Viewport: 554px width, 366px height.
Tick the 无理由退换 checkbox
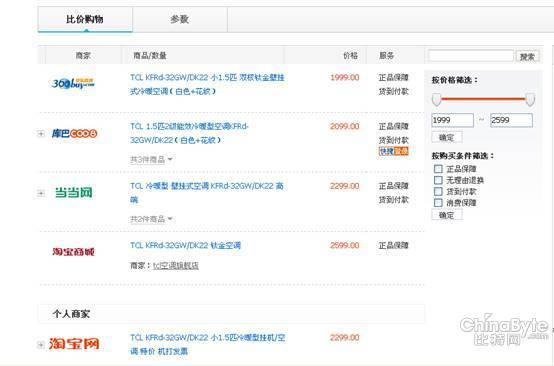coord(438,180)
